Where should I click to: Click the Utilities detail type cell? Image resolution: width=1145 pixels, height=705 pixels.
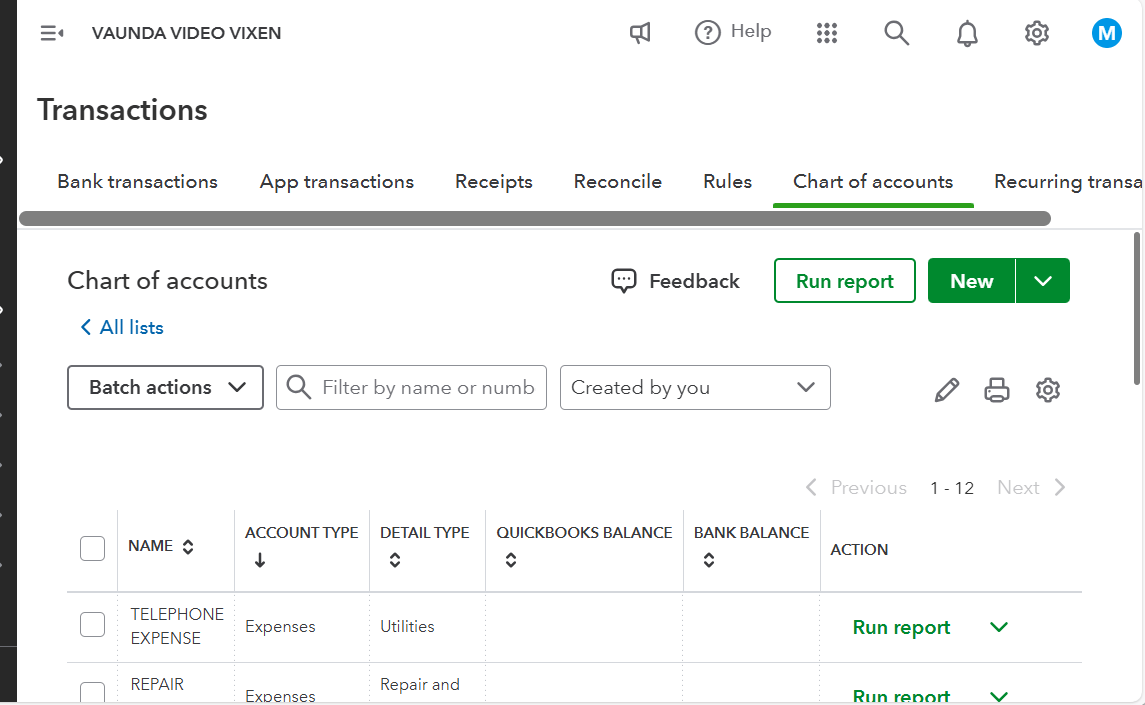(407, 627)
